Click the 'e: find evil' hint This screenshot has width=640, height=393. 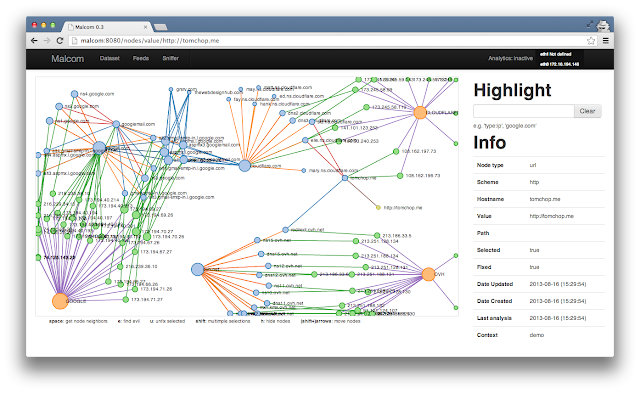pyautogui.click(x=129, y=322)
